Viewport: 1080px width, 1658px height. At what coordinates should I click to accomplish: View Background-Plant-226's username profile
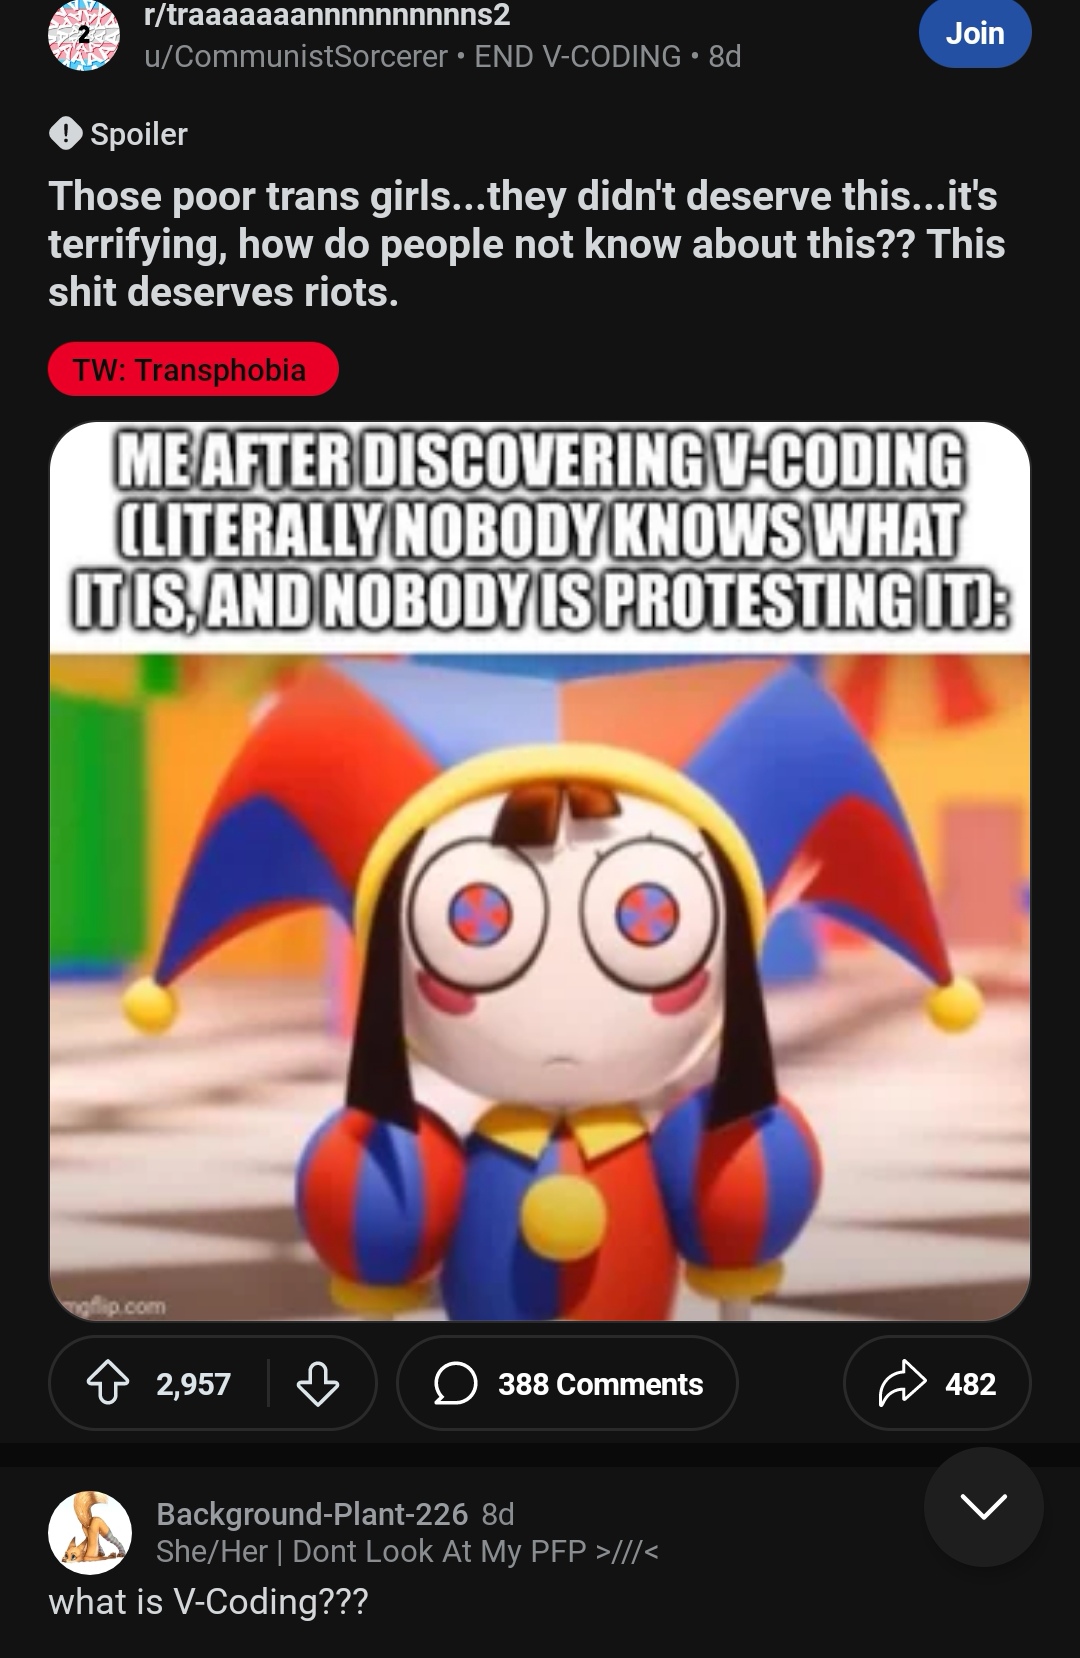coord(312,1514)
